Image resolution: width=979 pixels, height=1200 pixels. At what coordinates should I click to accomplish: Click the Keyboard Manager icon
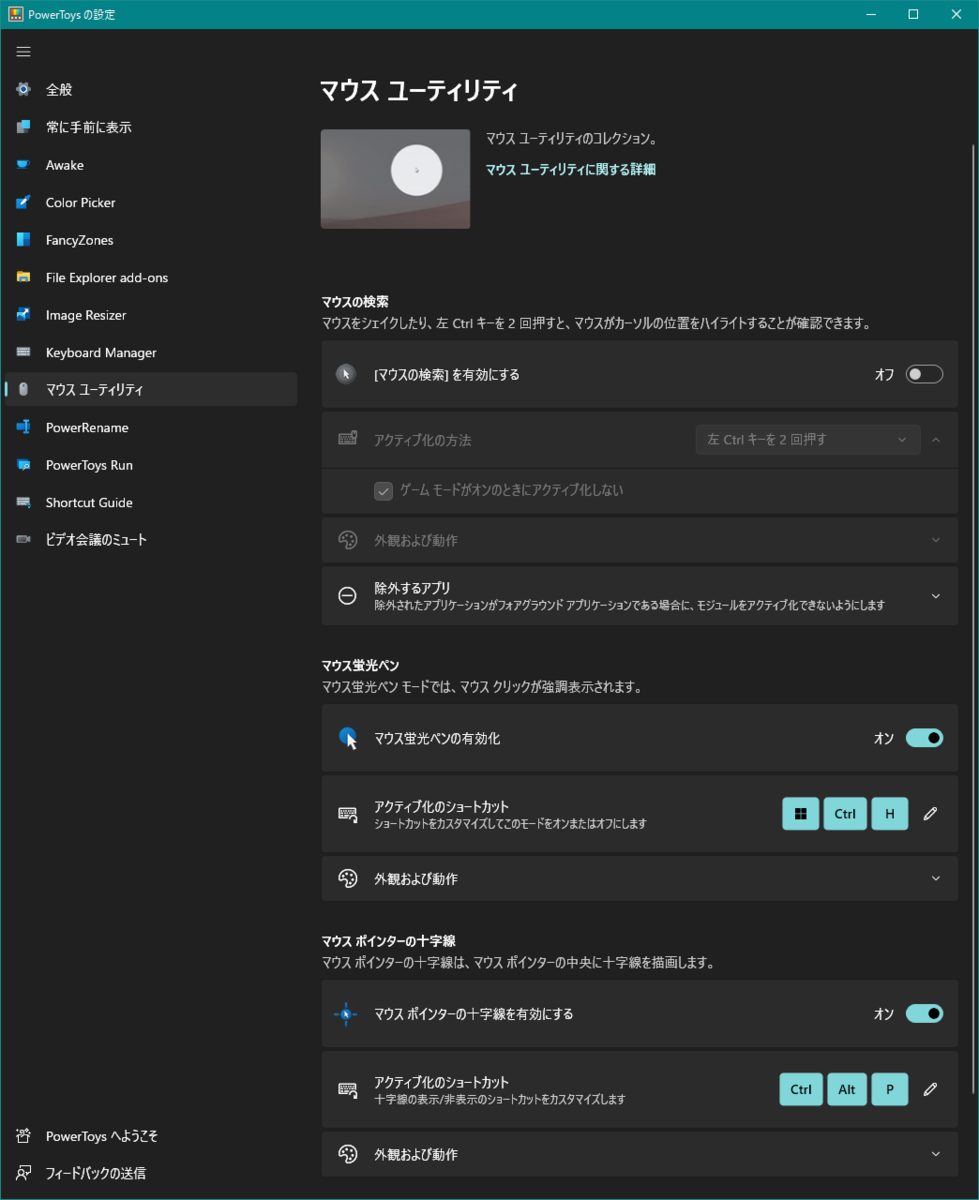tap(24, 353)
